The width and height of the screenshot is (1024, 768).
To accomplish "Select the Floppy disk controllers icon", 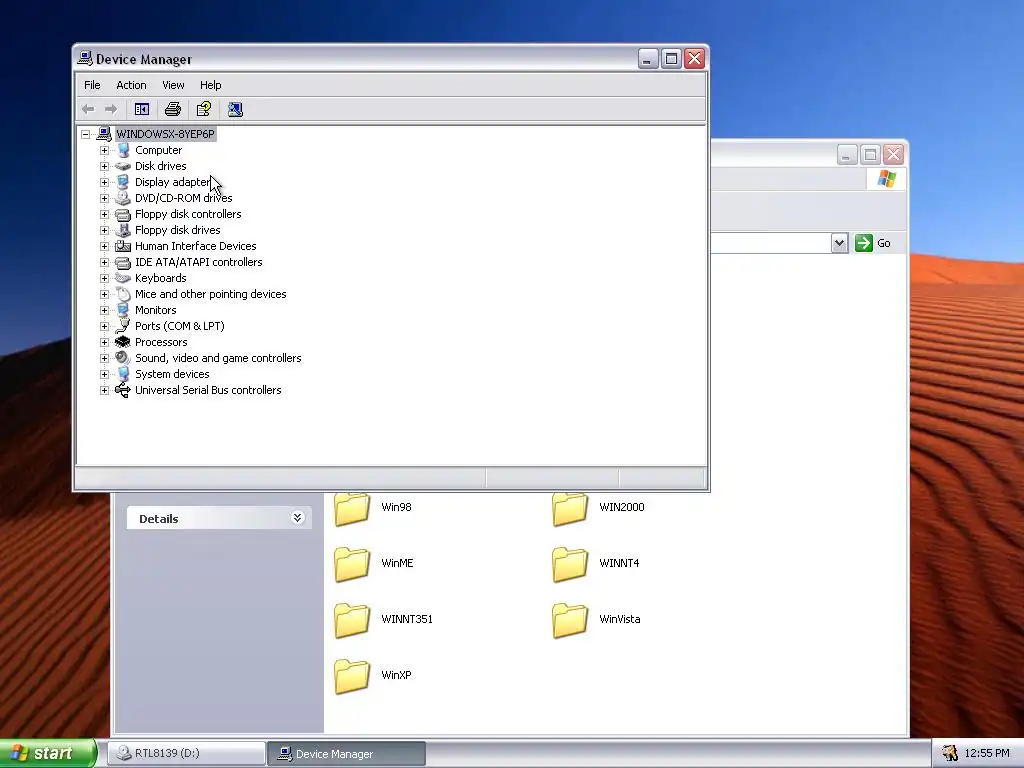I will pyautogui.click(x=123, y=214).
